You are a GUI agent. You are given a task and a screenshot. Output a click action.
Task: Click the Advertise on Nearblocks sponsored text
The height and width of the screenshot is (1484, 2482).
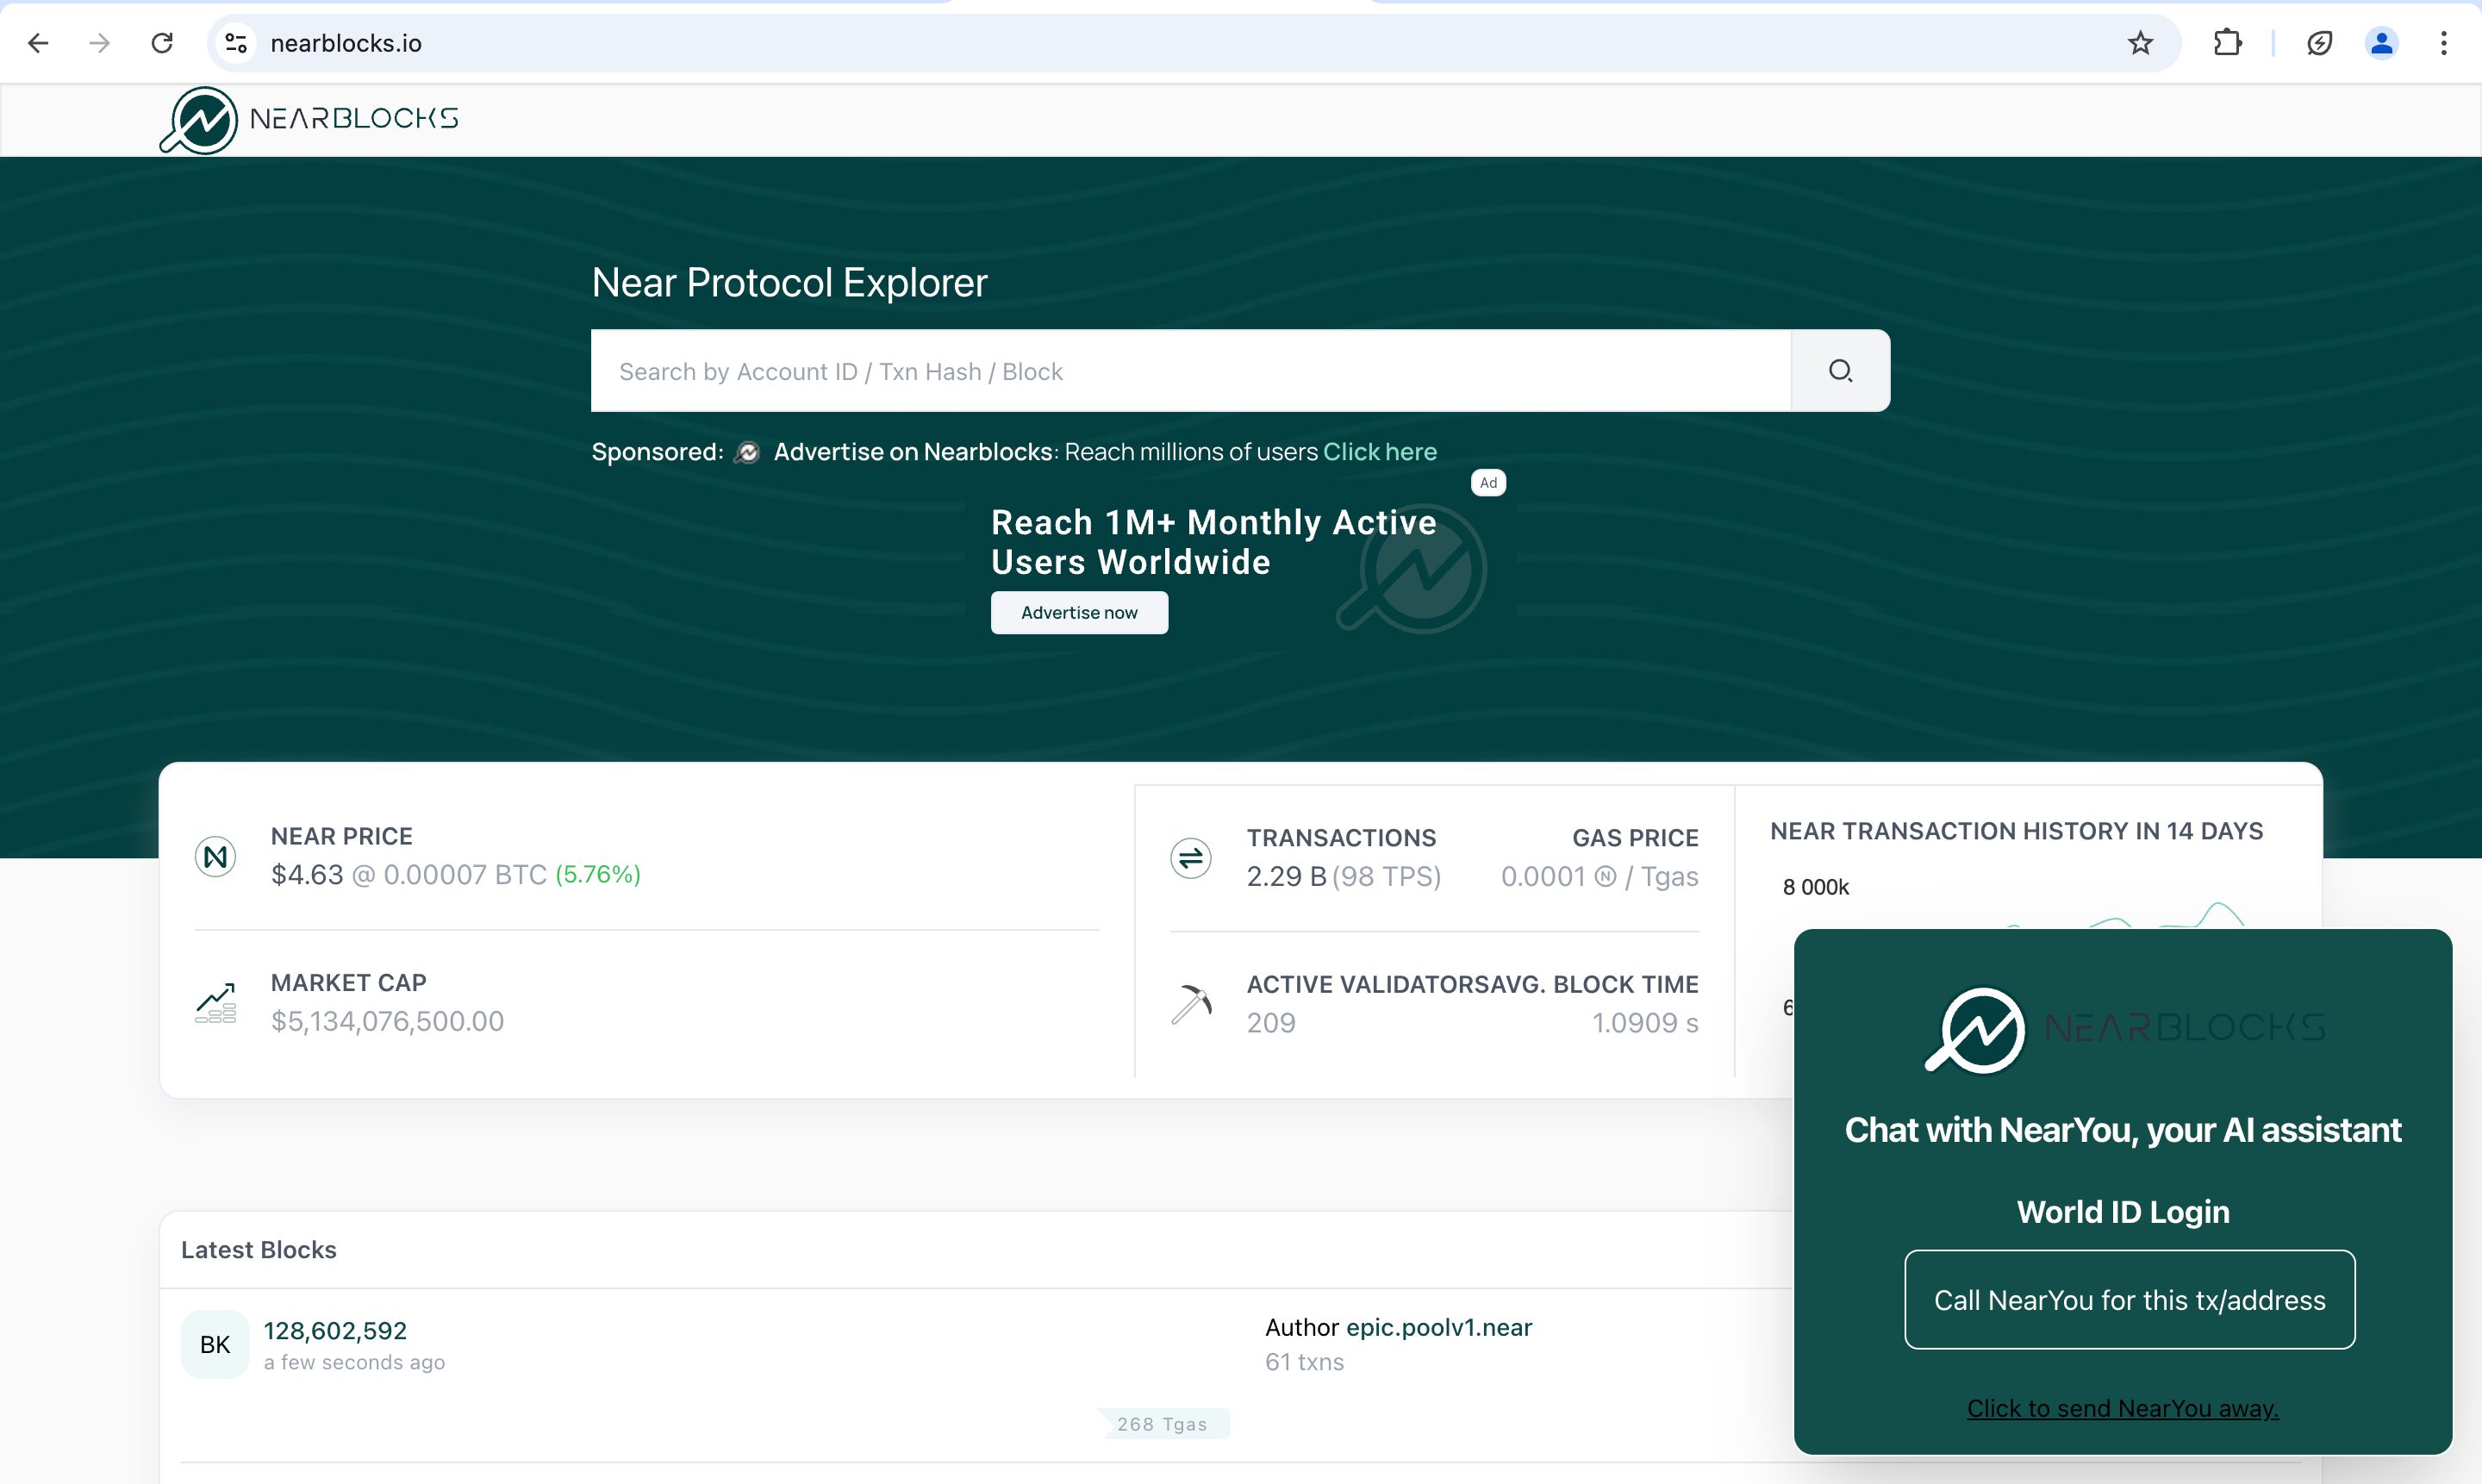[x=912, y=452]
